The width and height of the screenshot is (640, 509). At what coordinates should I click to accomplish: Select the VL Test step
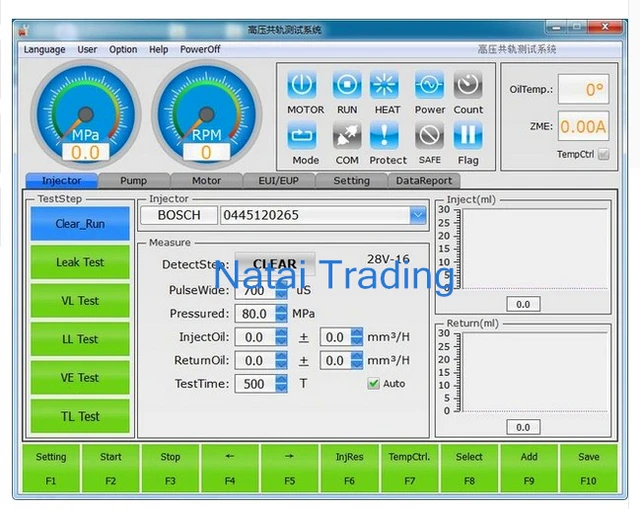click(x=80, y=301)
